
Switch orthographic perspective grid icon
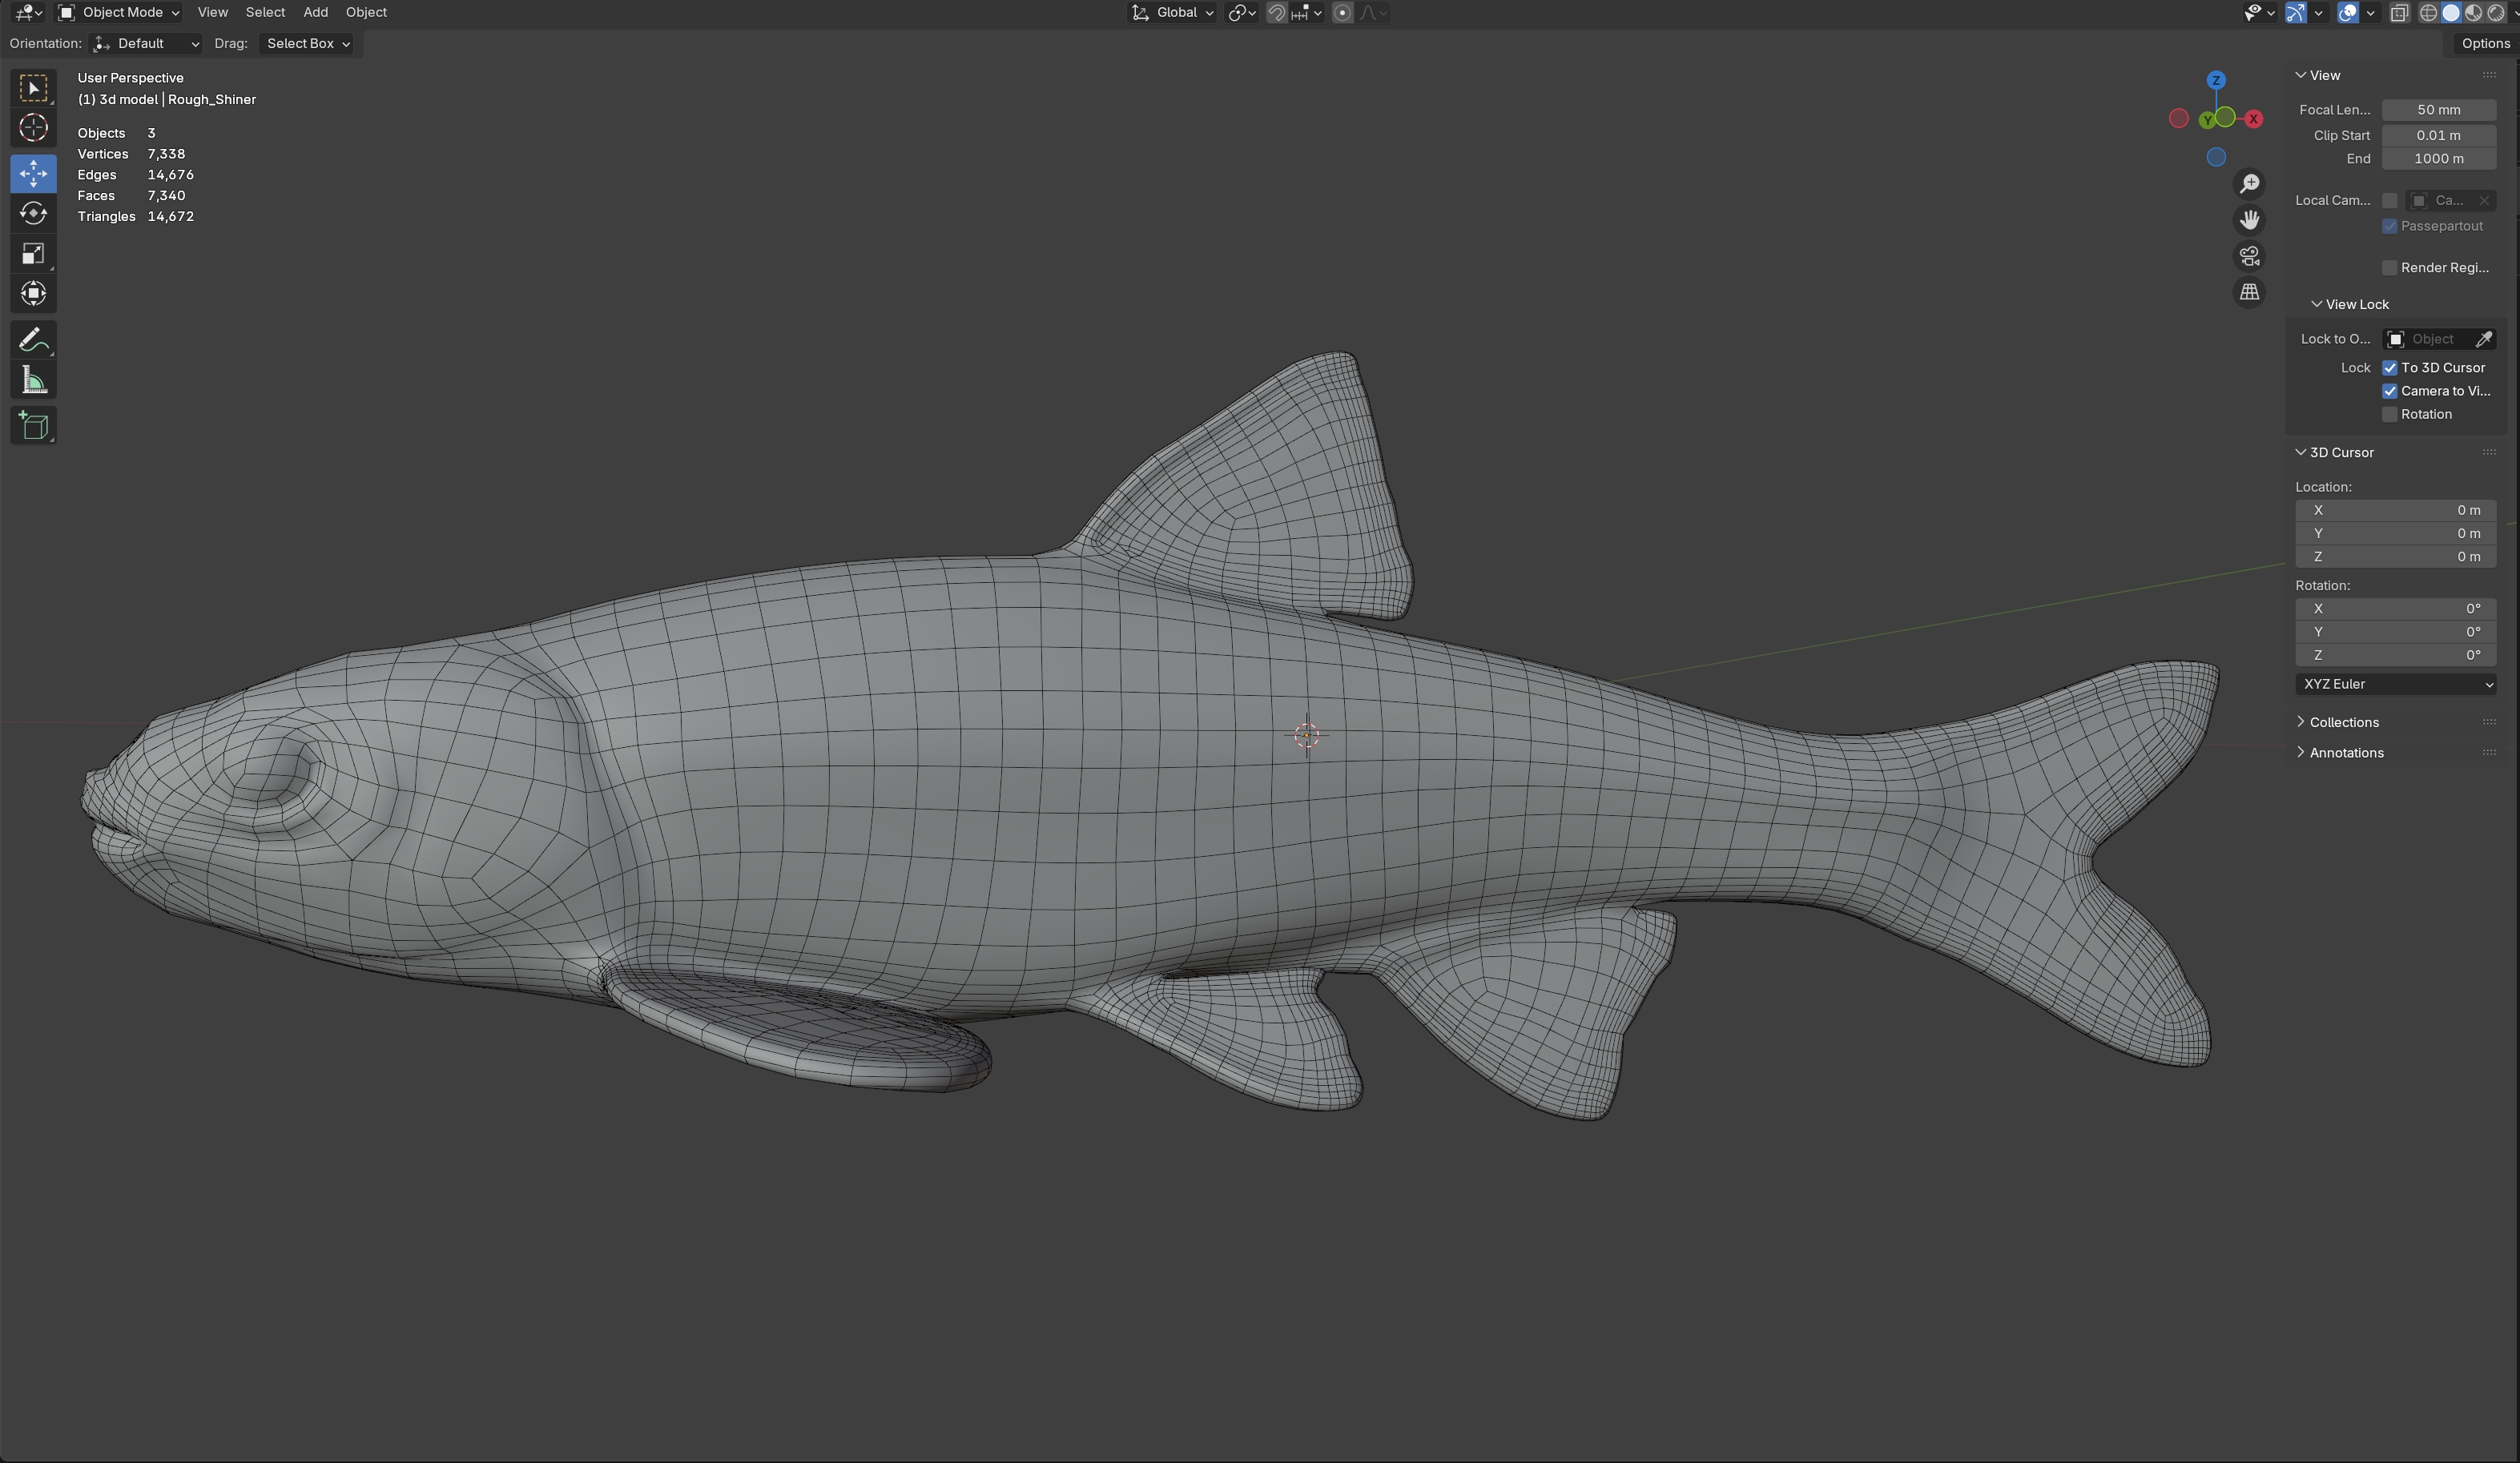[x=2249, y=292]
